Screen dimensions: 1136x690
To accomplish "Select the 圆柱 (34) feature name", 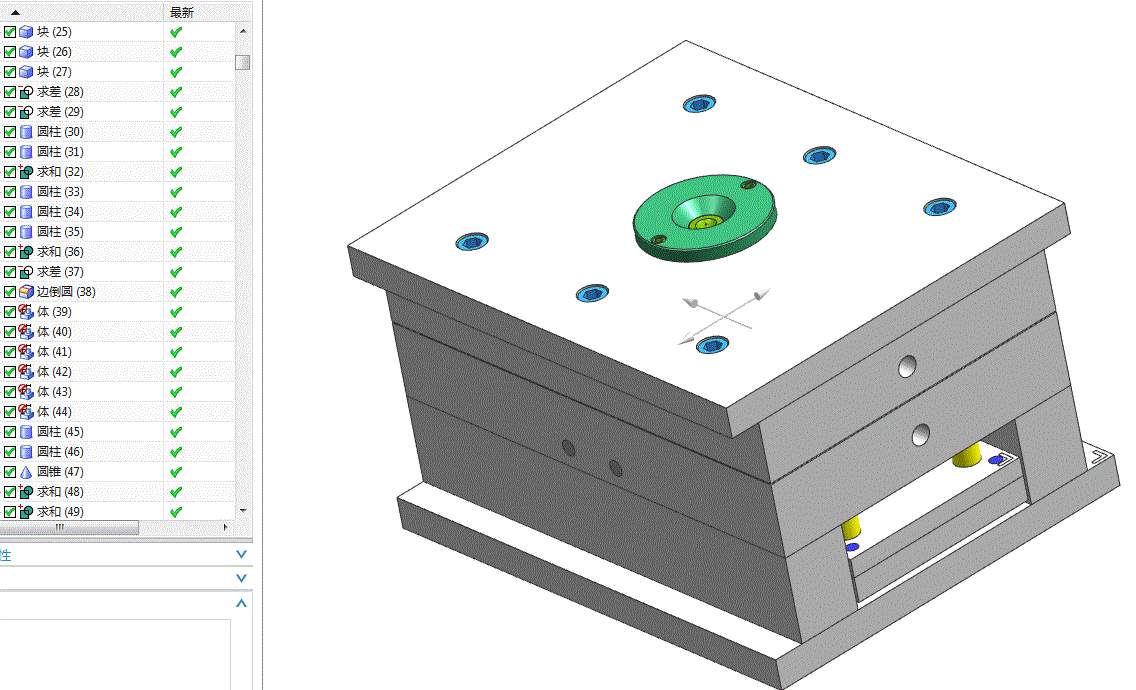I will pos(60,212).
